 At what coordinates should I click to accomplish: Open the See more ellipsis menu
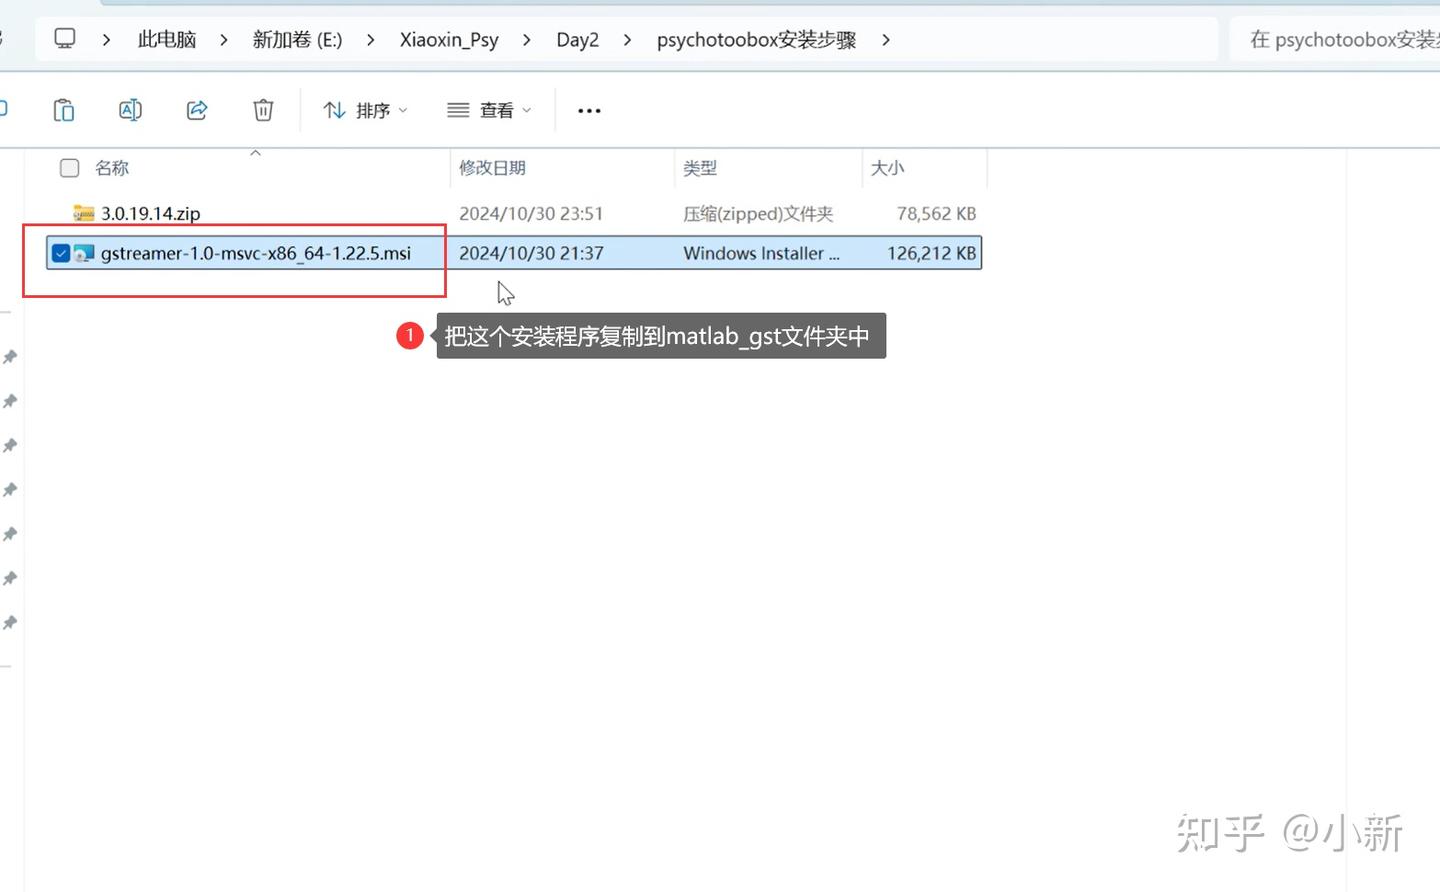[x=588, y=110]
